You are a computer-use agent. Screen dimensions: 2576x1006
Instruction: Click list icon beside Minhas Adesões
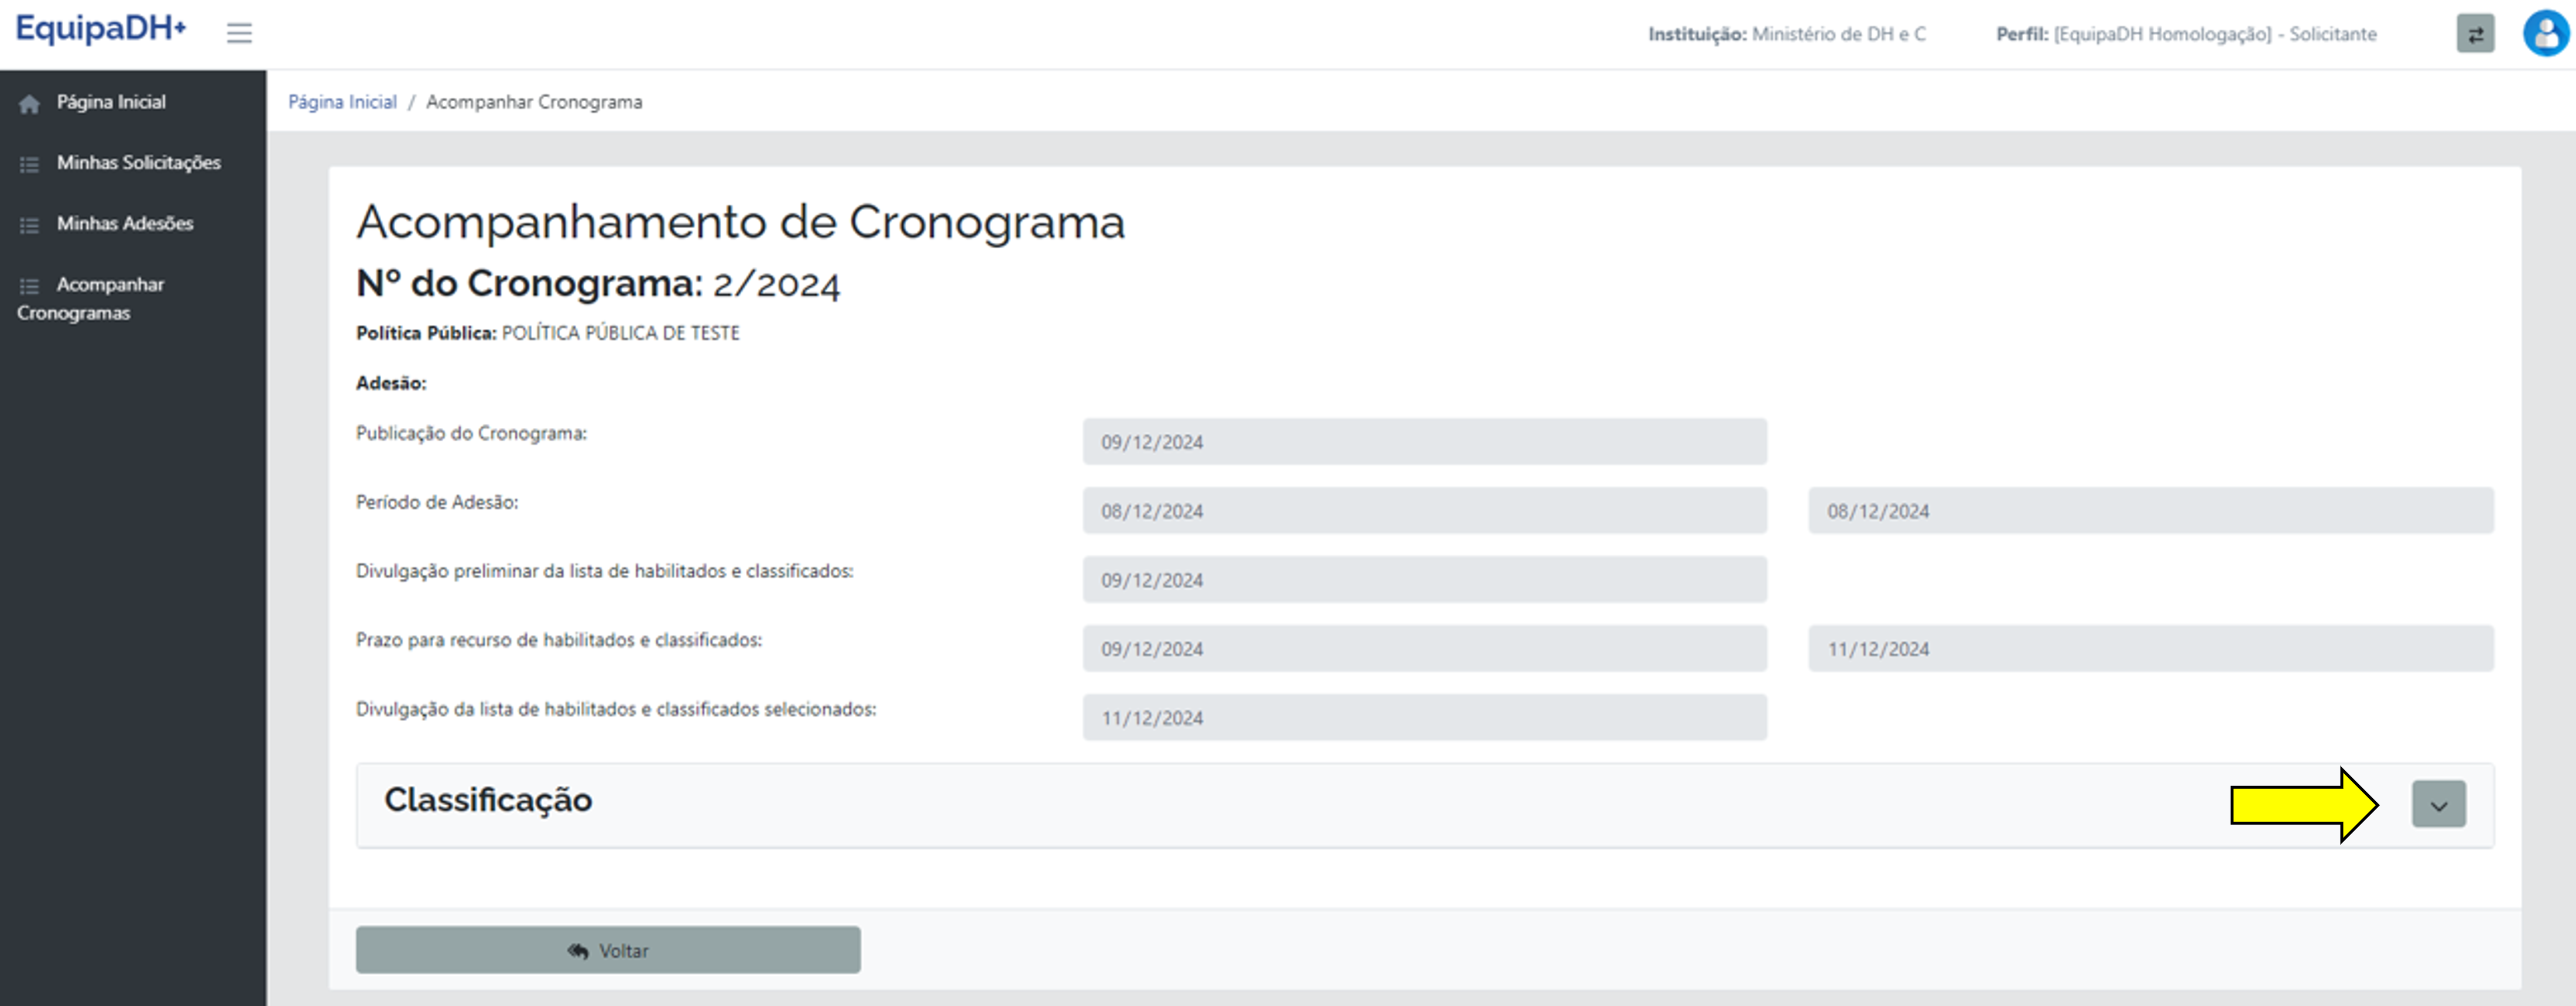tap(29, 225)
